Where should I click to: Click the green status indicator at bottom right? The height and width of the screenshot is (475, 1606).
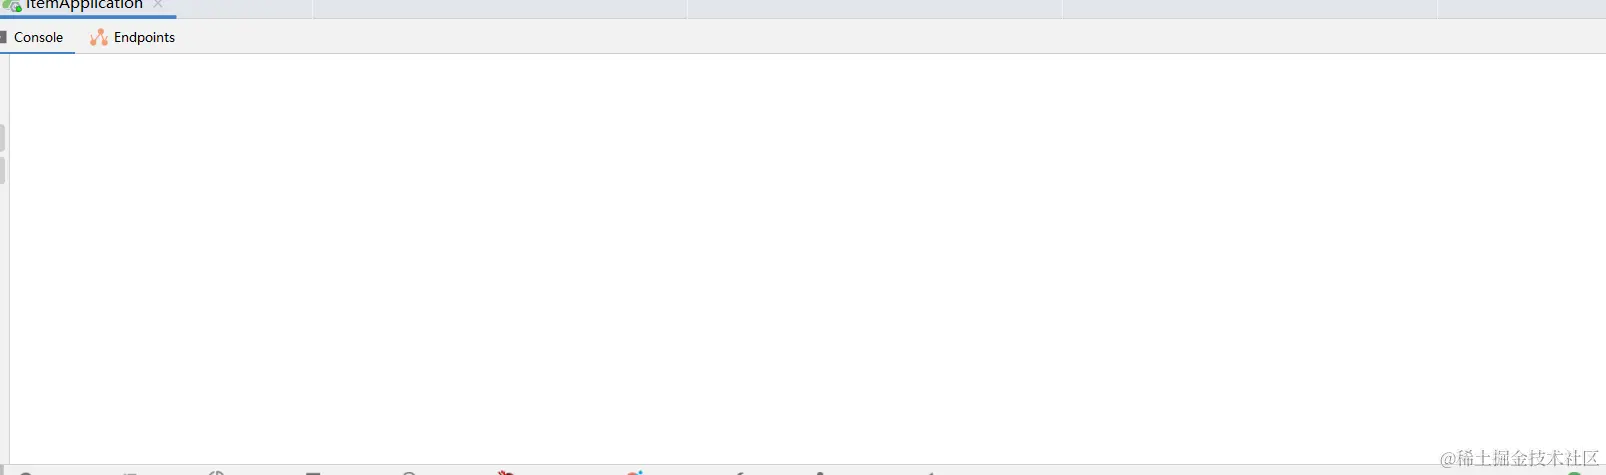click(x=1575, y=472)
